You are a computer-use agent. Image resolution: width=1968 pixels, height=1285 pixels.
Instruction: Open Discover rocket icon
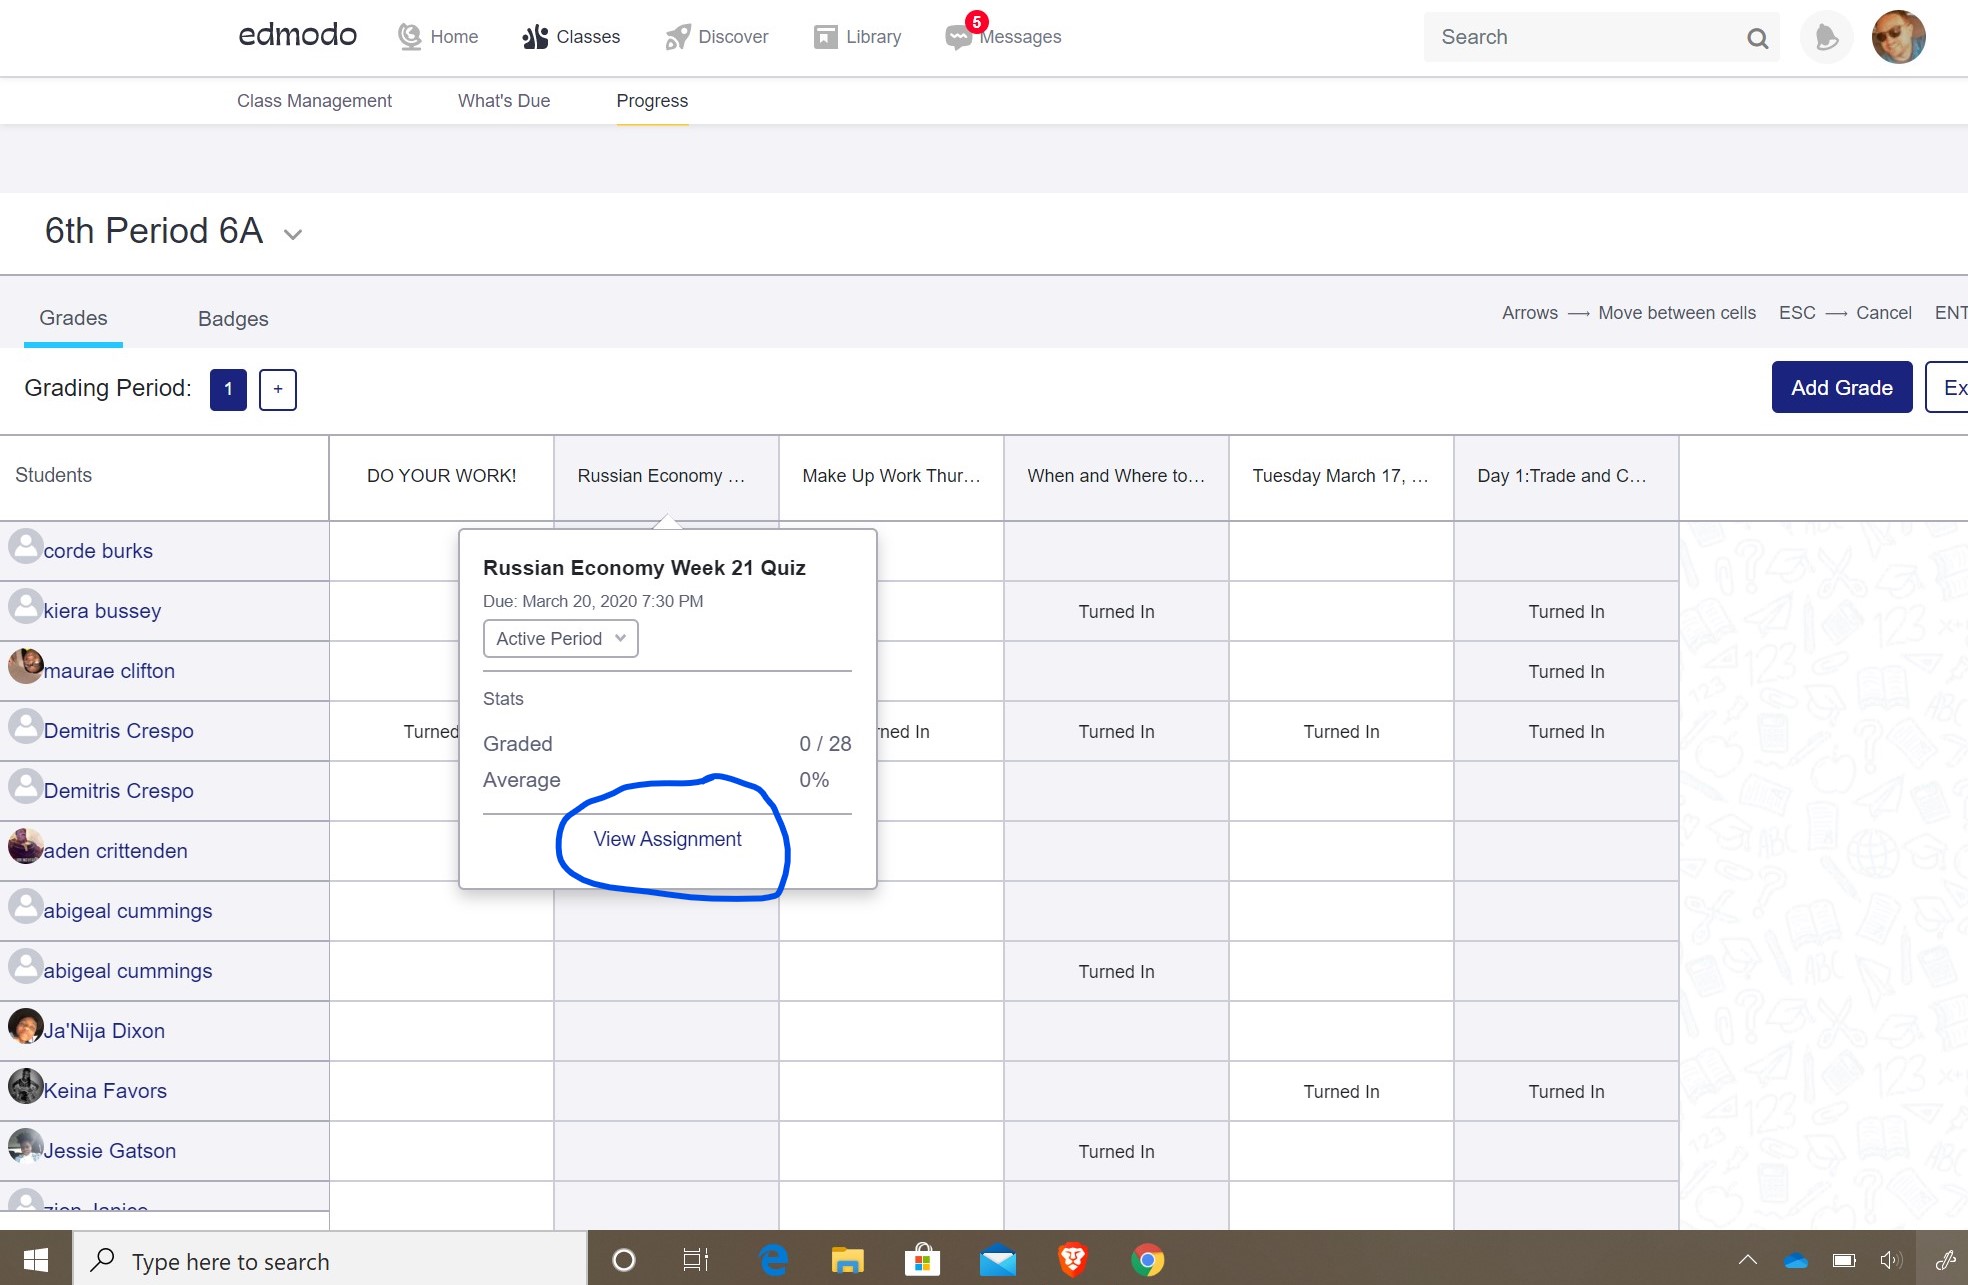point(678,37)
